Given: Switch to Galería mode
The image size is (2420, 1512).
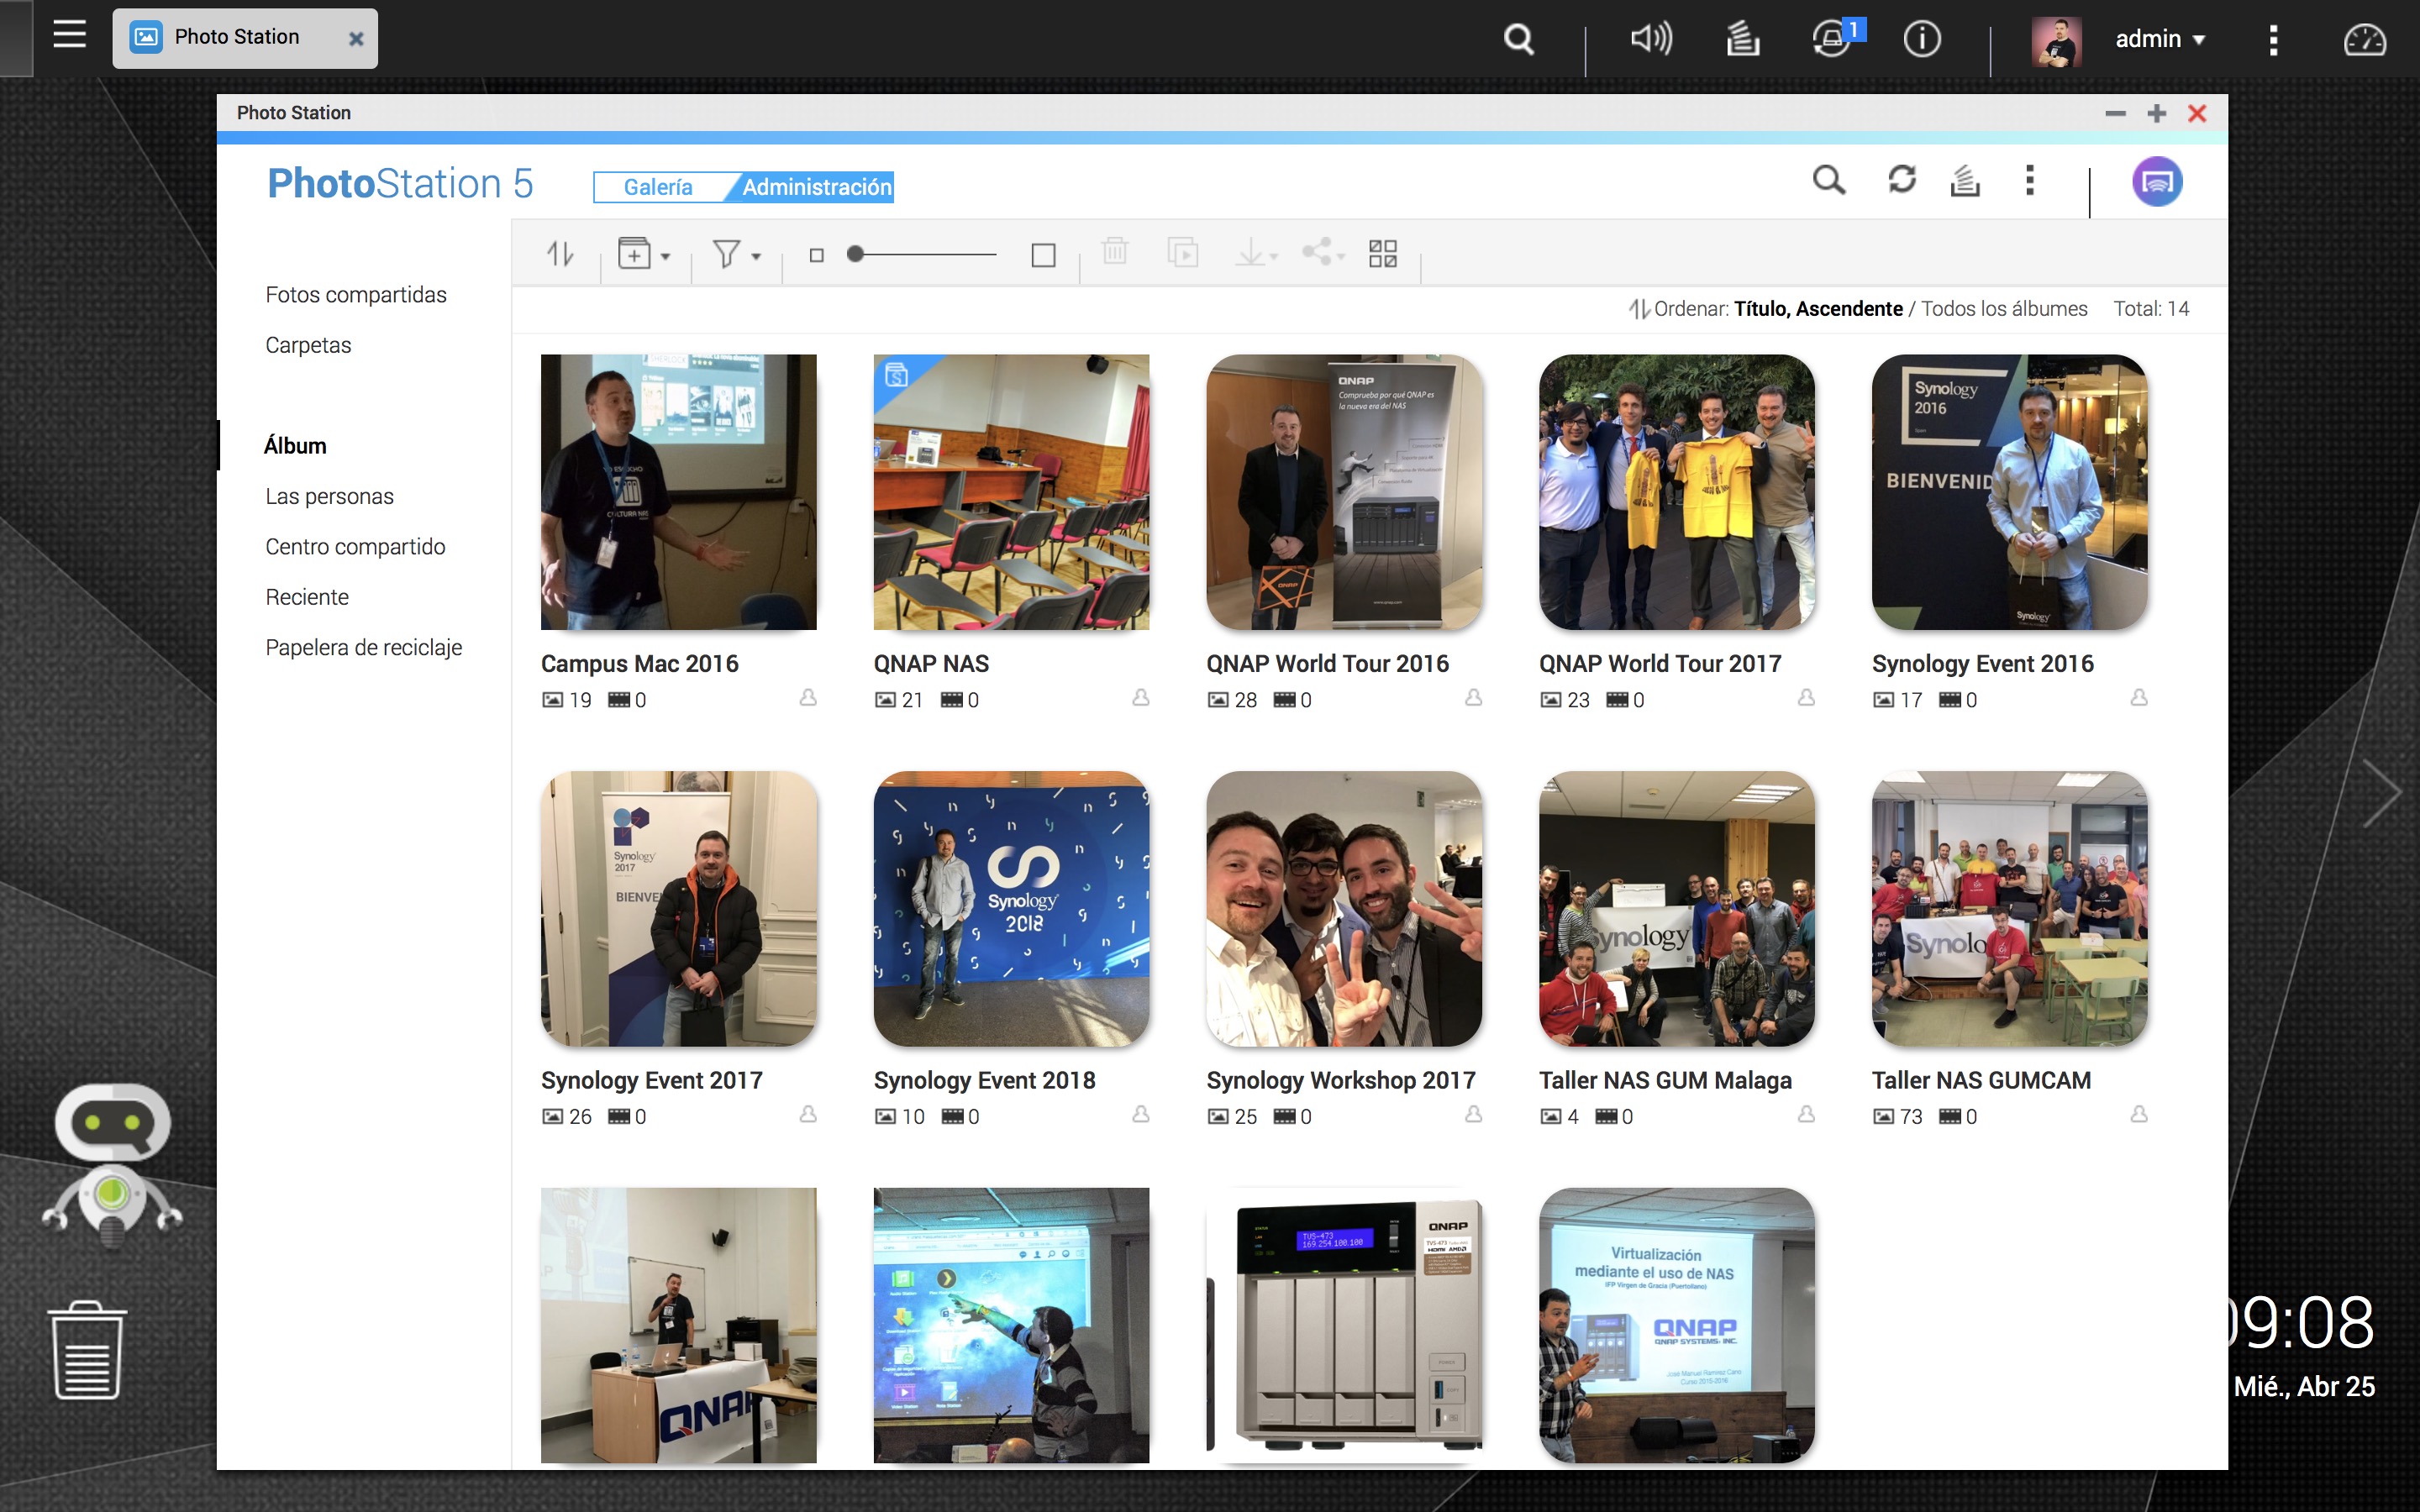Looking at the screenshot, I should tap(657, 187).
